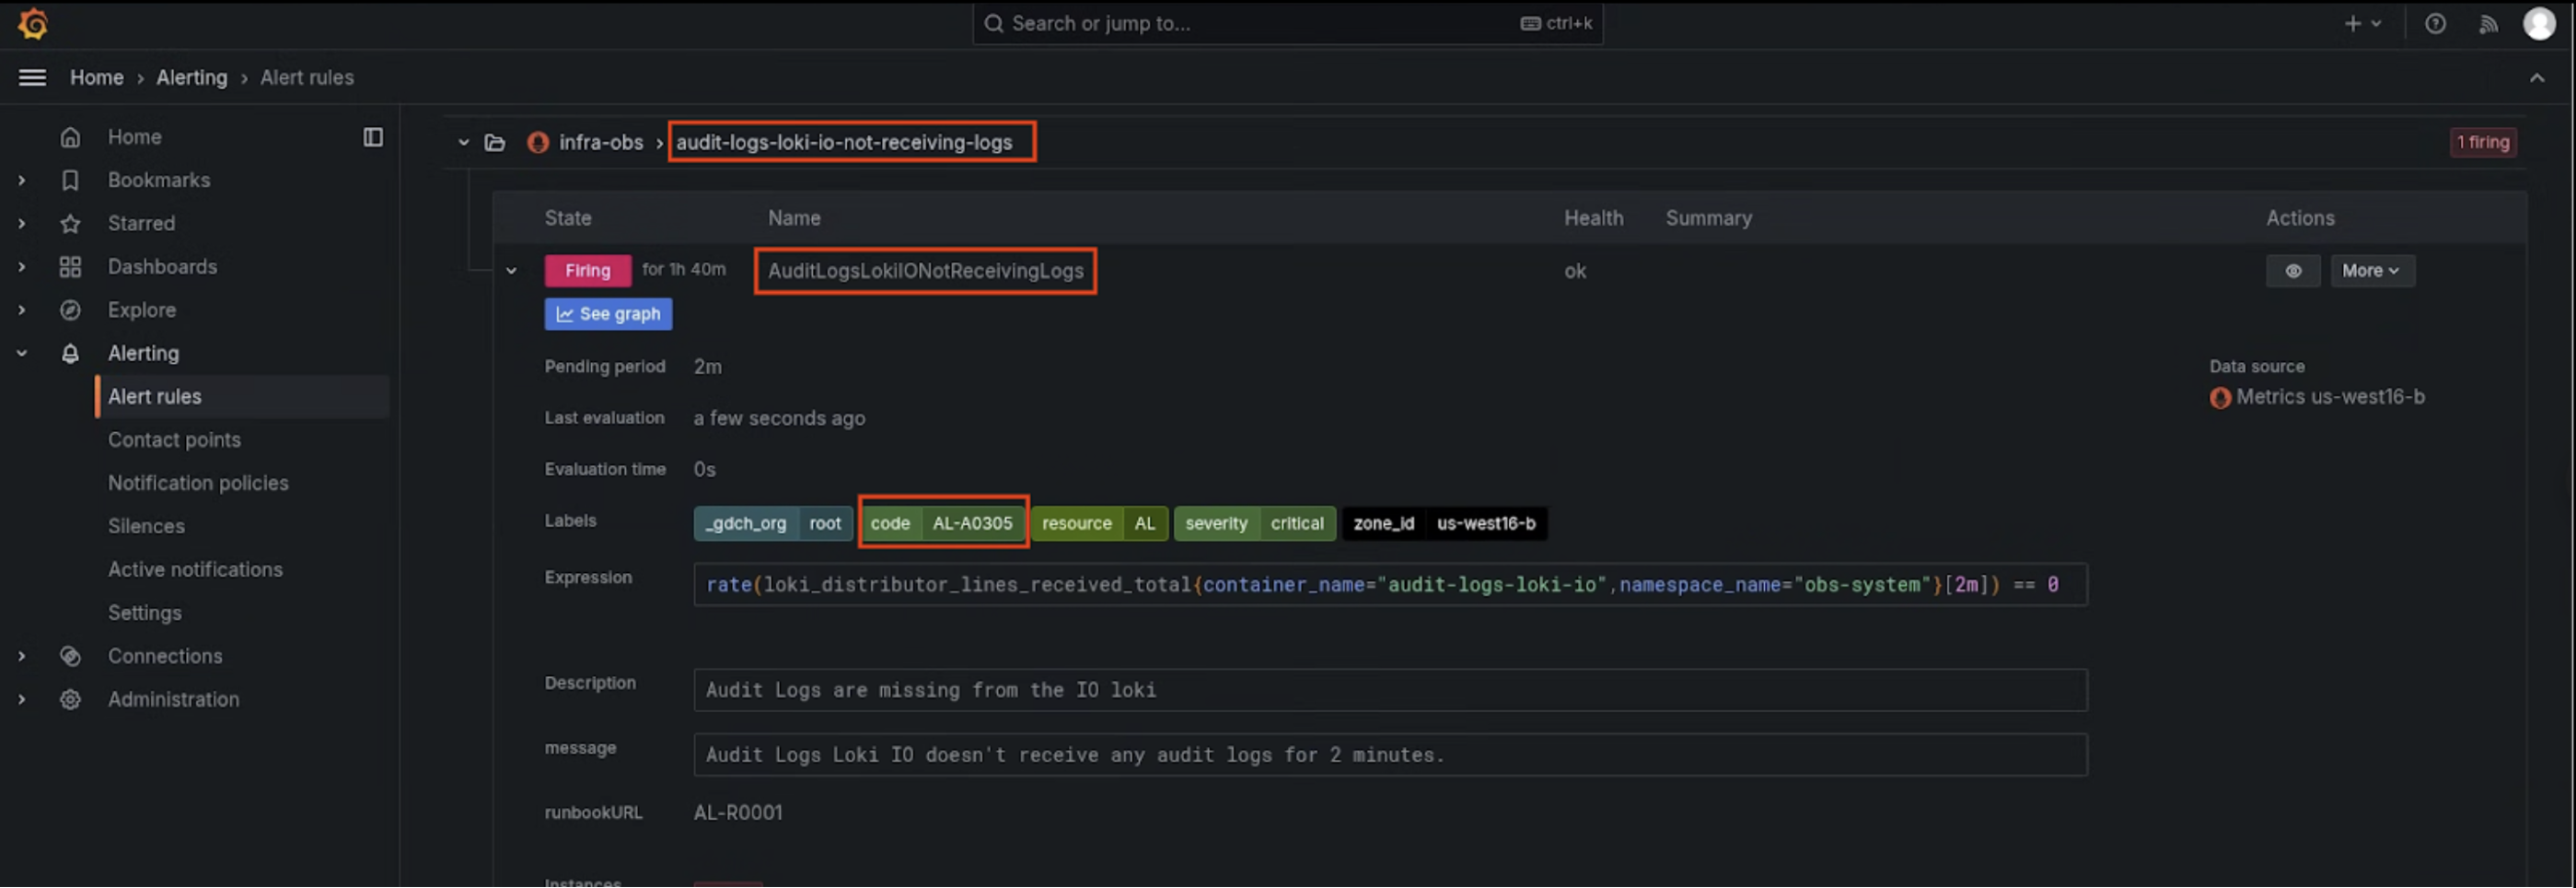Click the Grafana logo

(33, 24)
